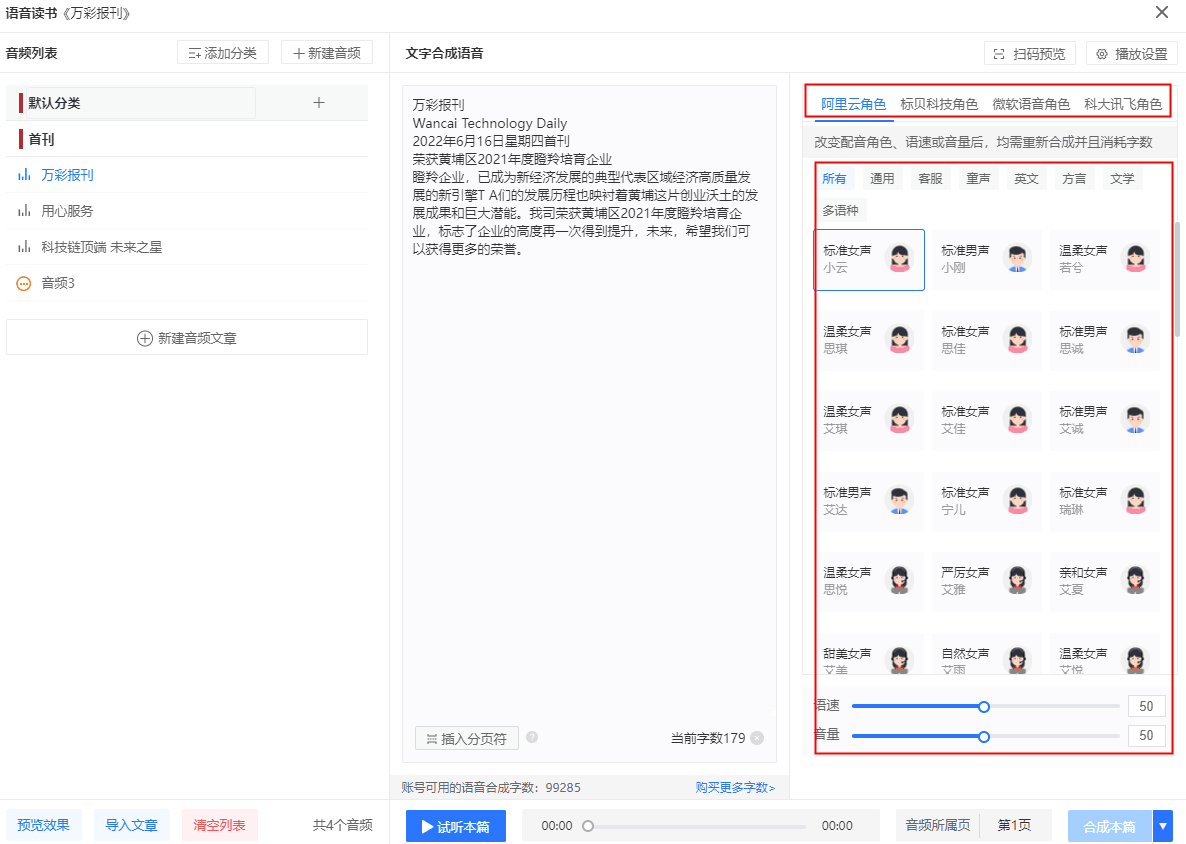
Task: Click the 音量 slider handle
Action: click(983, 736)
